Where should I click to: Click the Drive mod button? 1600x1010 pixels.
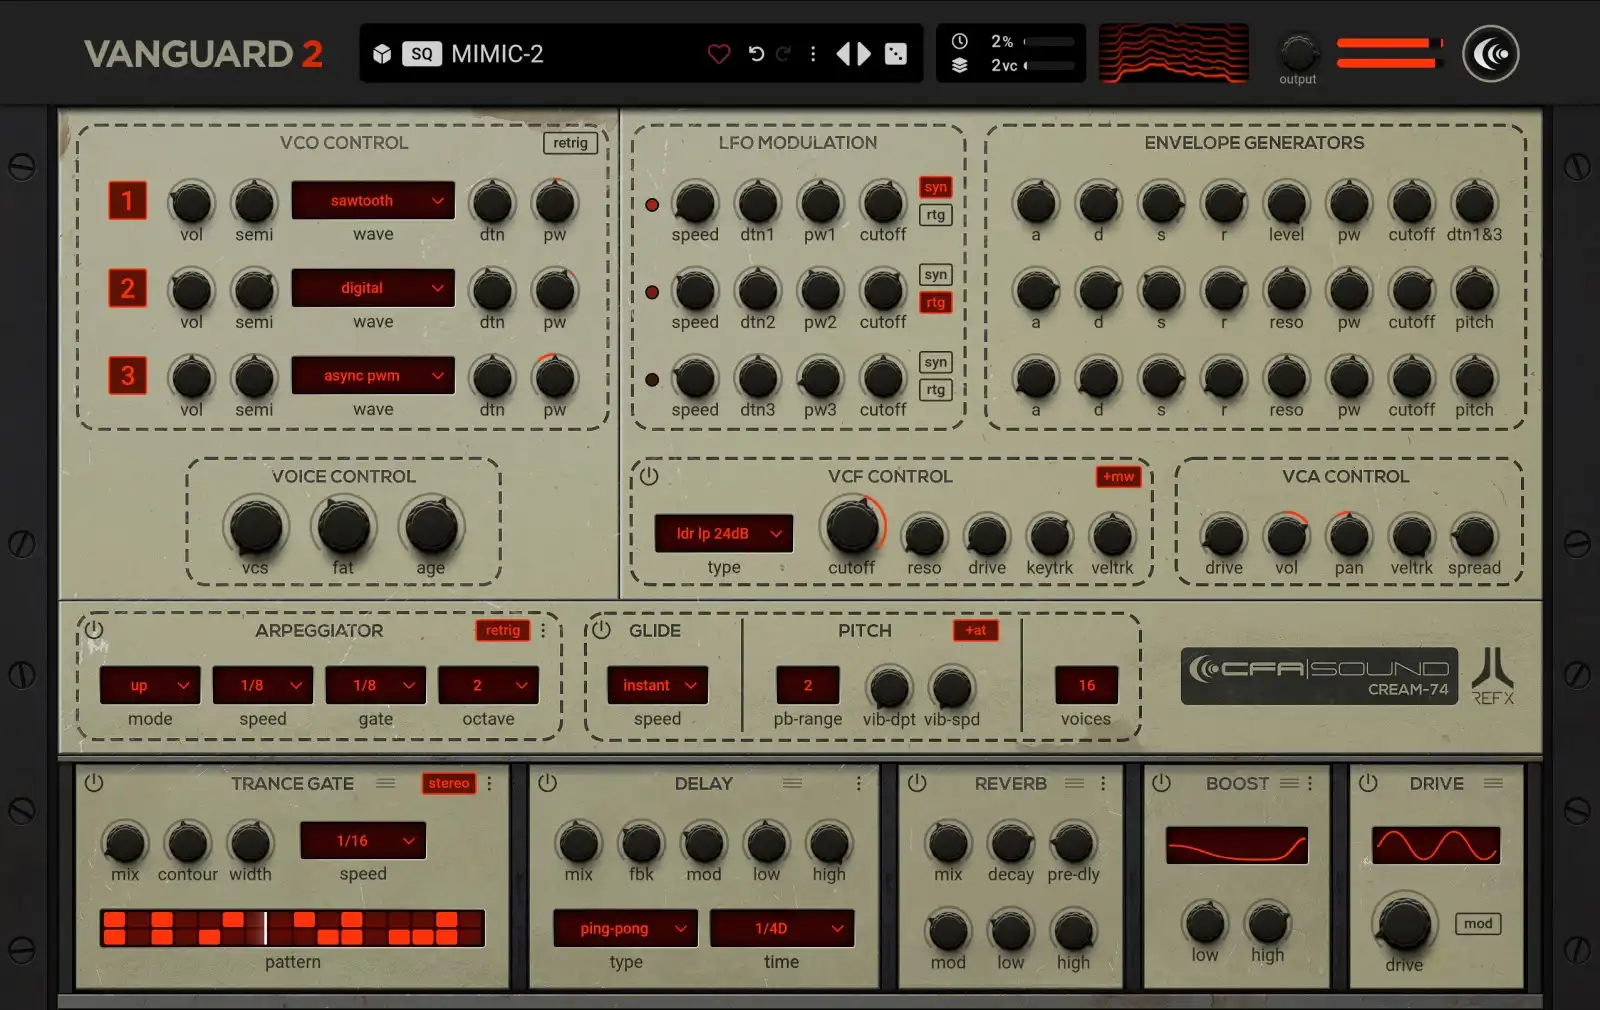pyautogui.click(x=1478, y=924)
